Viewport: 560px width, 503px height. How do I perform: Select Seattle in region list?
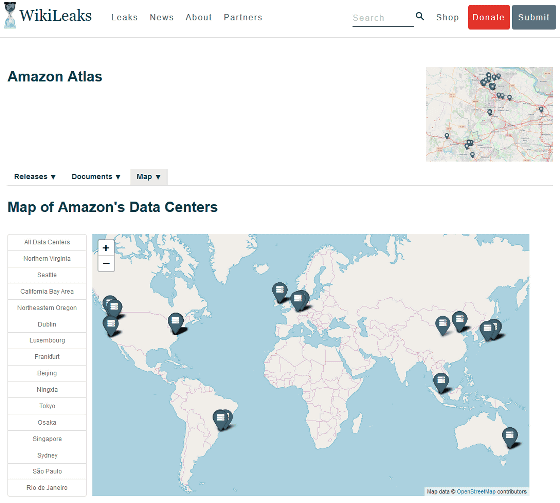[x=47, y=275]
